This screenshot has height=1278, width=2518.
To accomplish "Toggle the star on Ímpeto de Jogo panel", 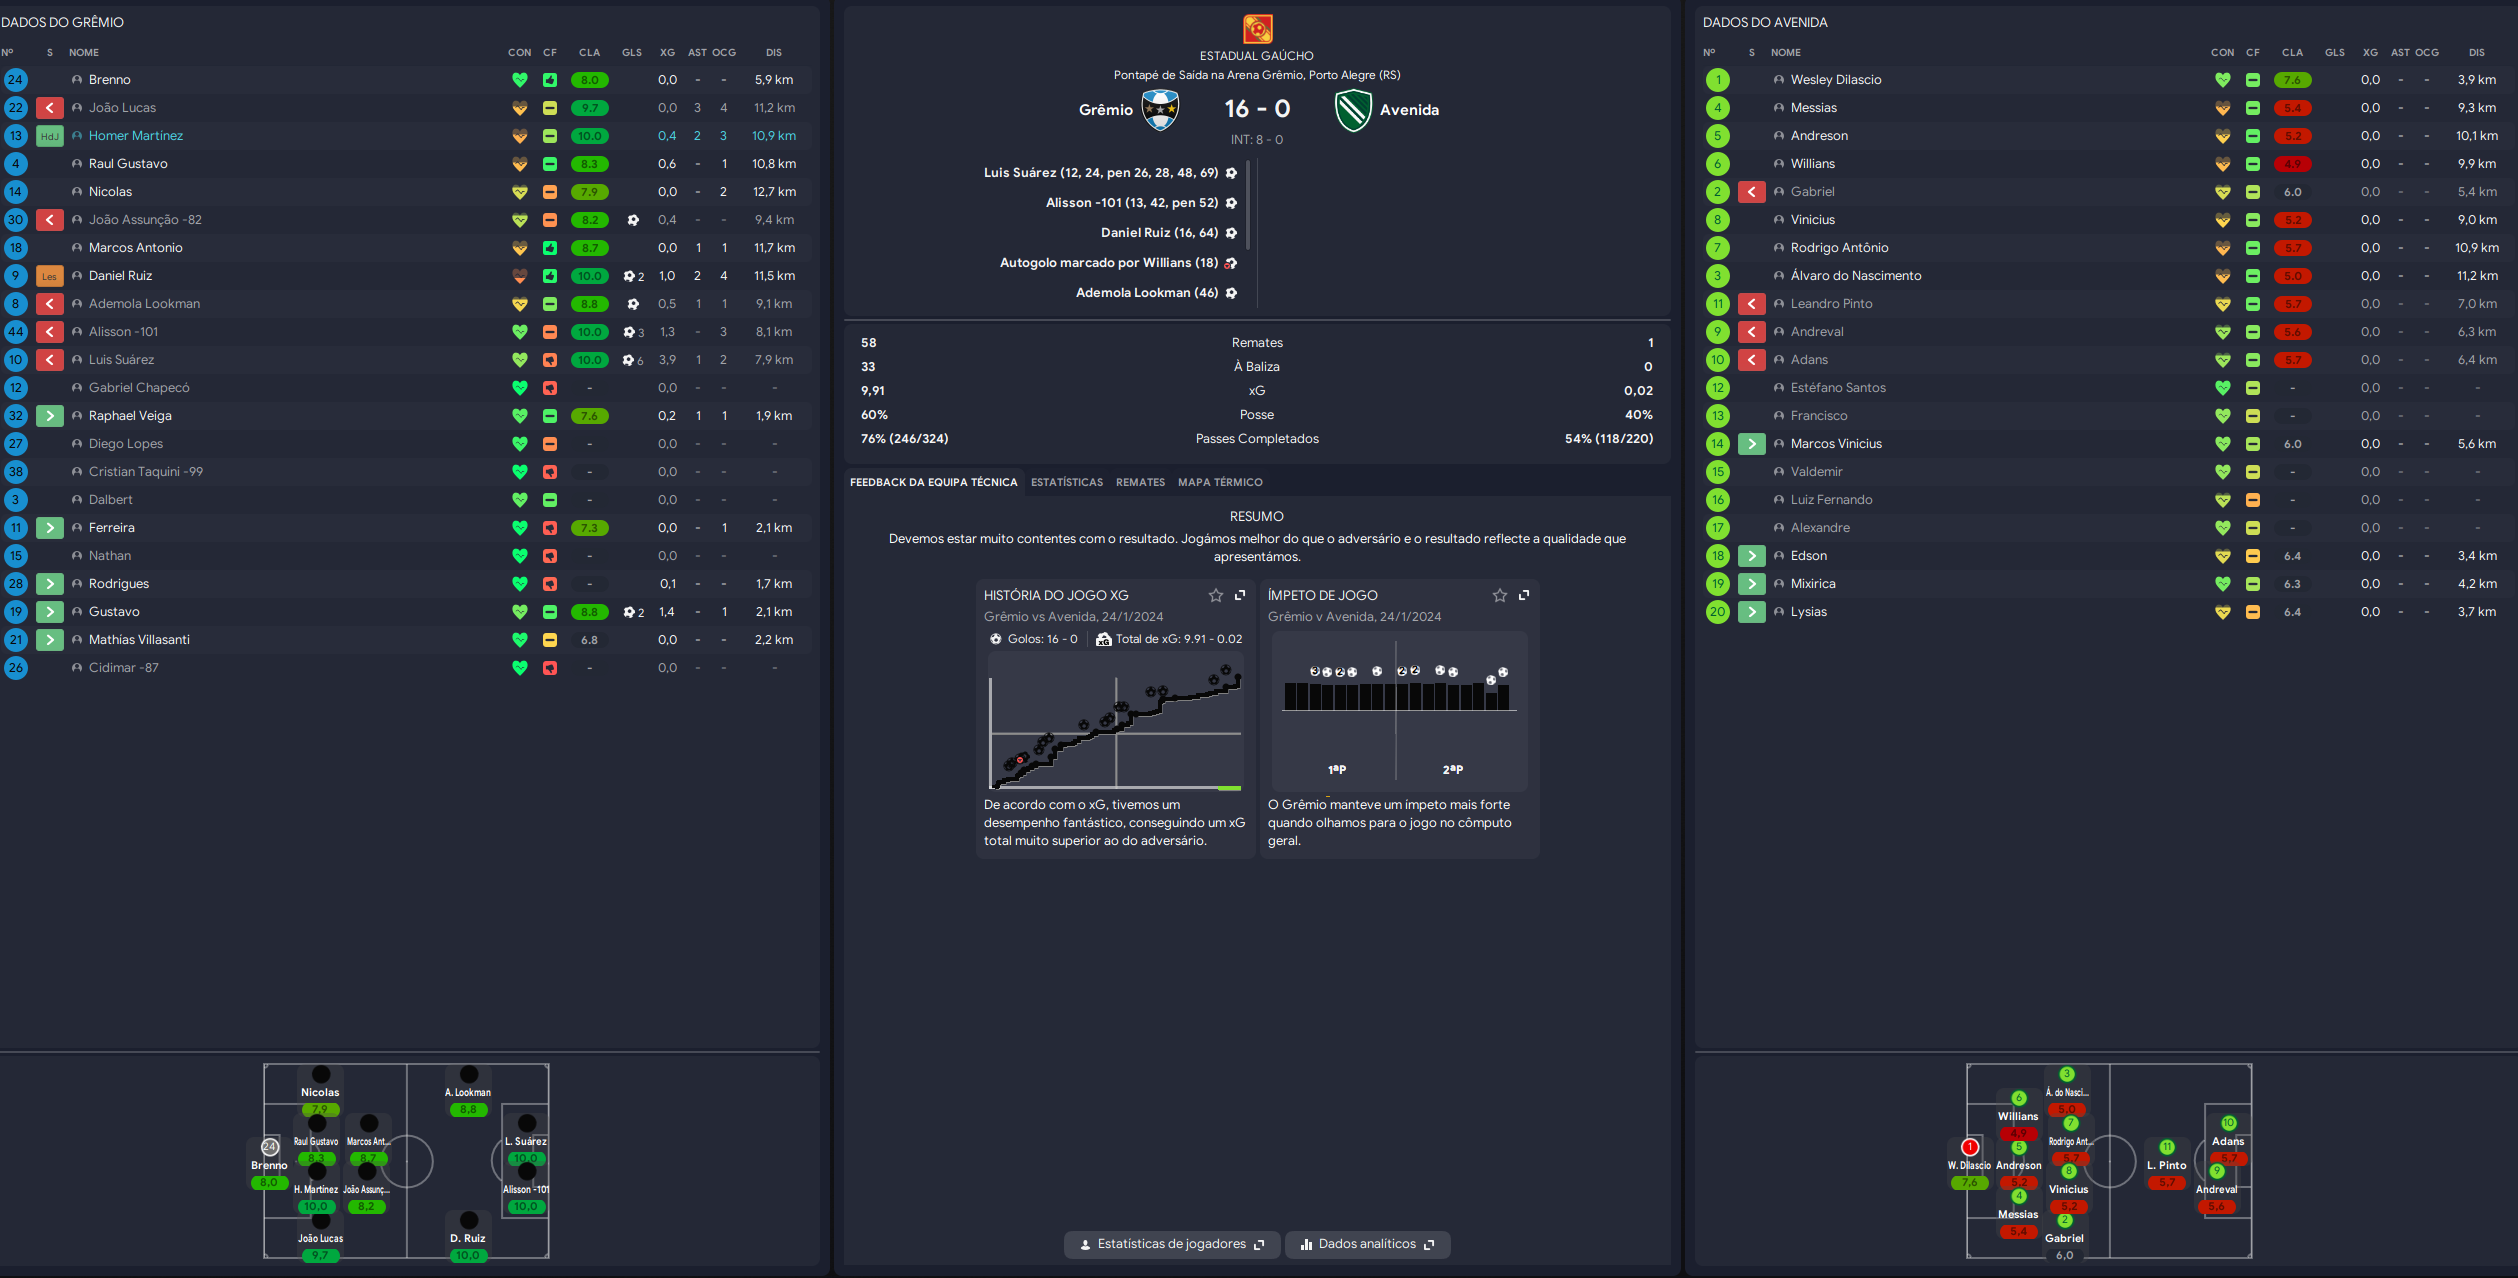I will click(x=1499, y=595).
